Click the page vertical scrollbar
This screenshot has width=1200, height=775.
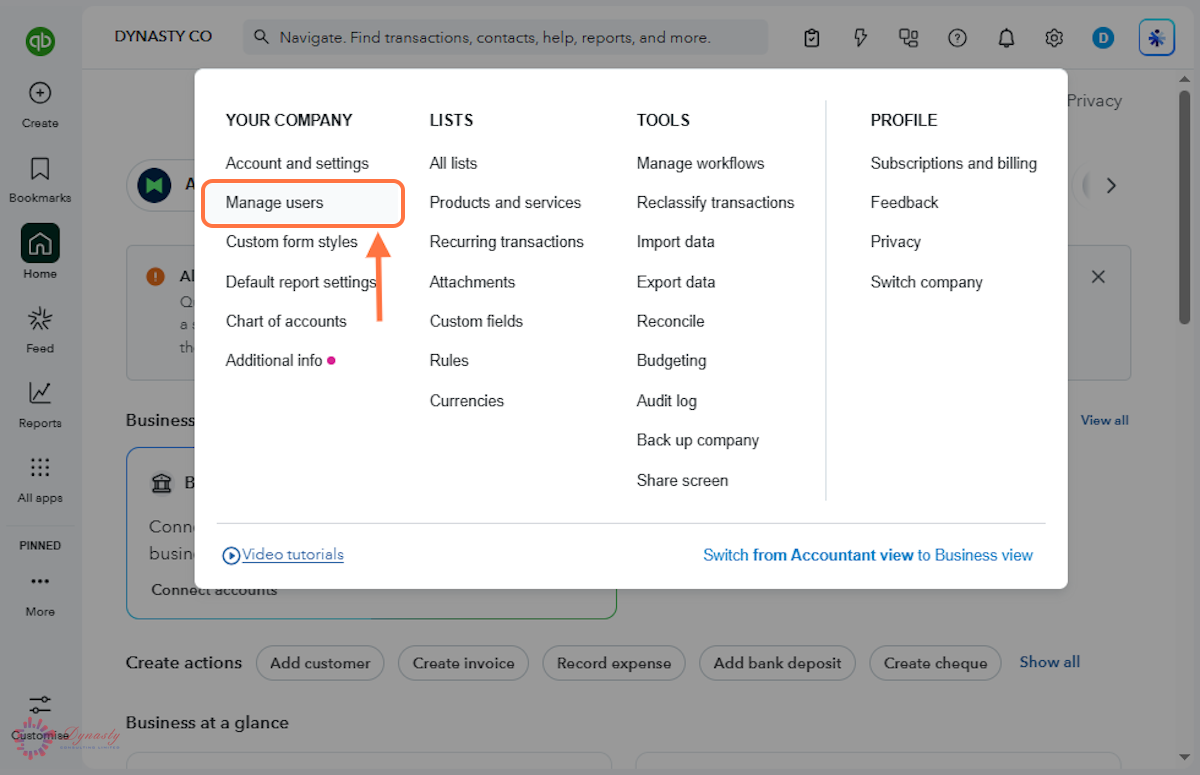(x=1185, y=206)
